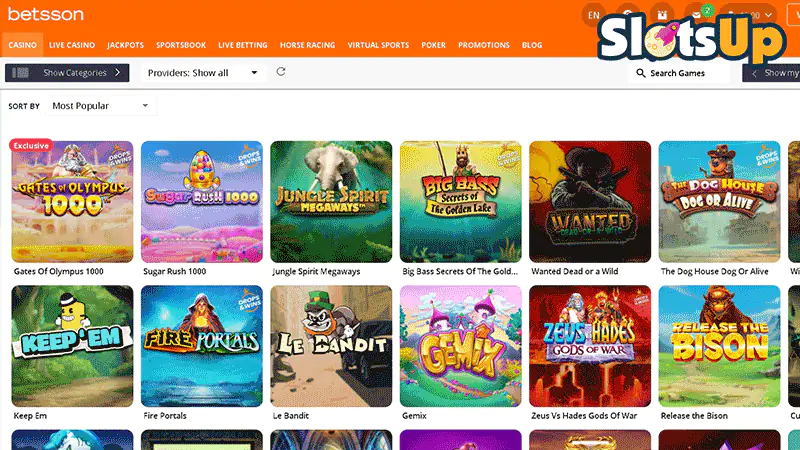Open Big Bass Secrets of the Golden Lake
800x450 pixels.
coord(461,202)
